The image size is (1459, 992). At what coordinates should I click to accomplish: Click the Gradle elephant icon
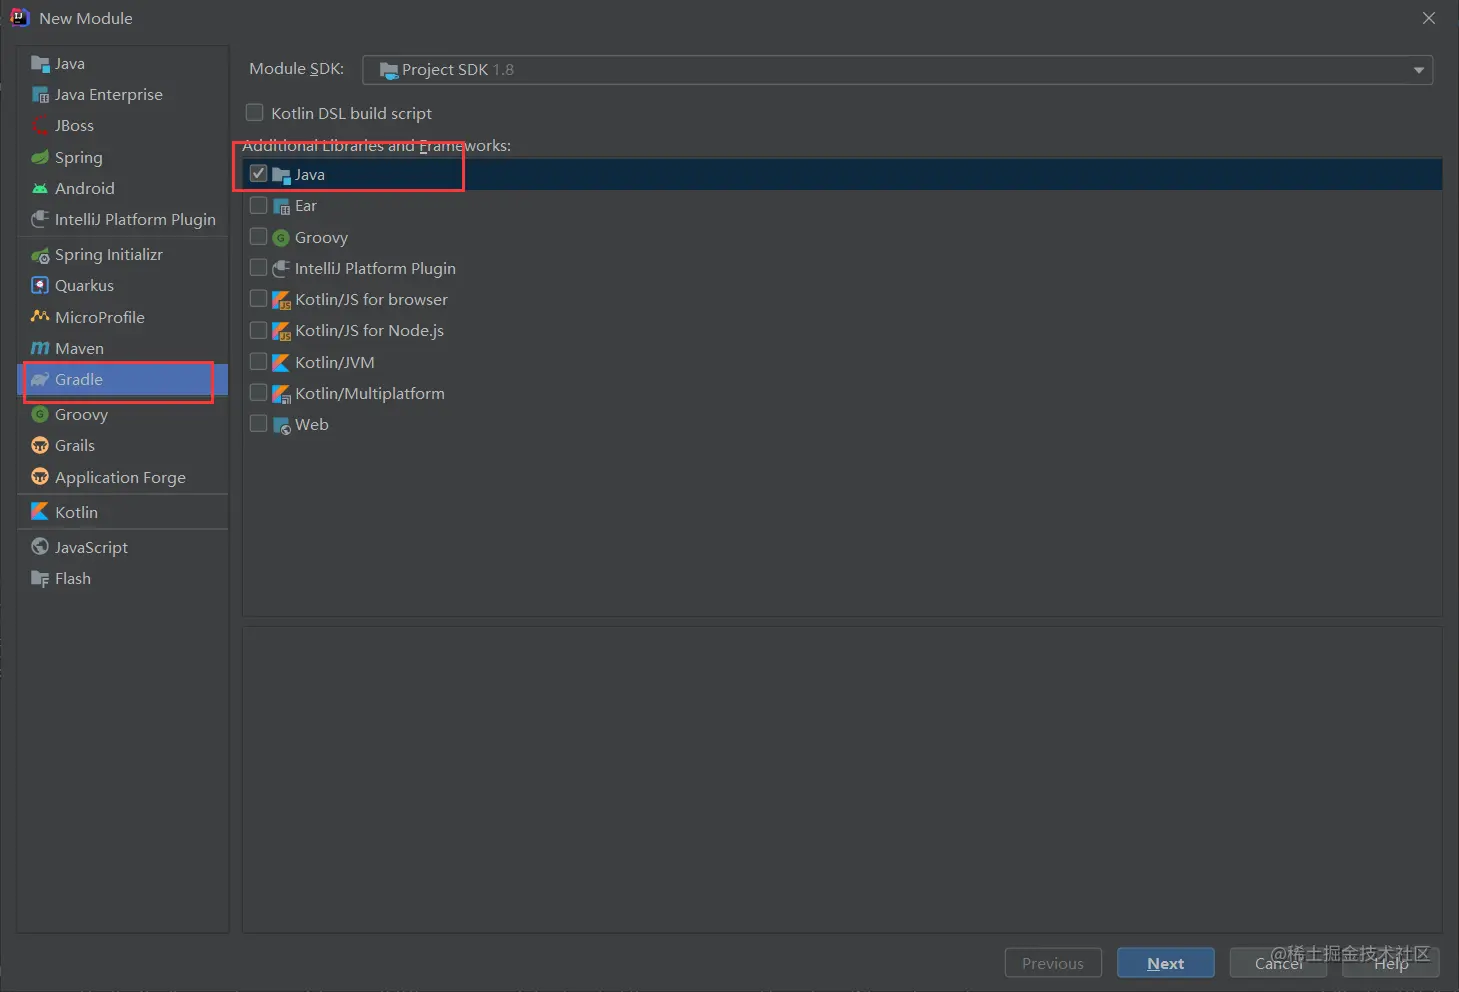(40, 380)
